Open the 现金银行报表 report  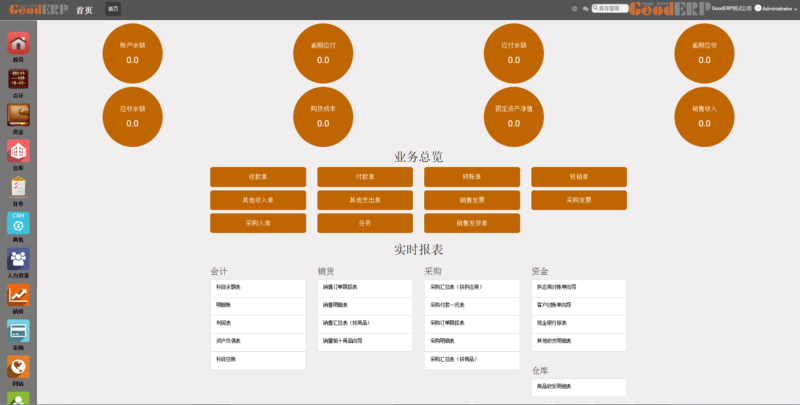tap(579, 323)
